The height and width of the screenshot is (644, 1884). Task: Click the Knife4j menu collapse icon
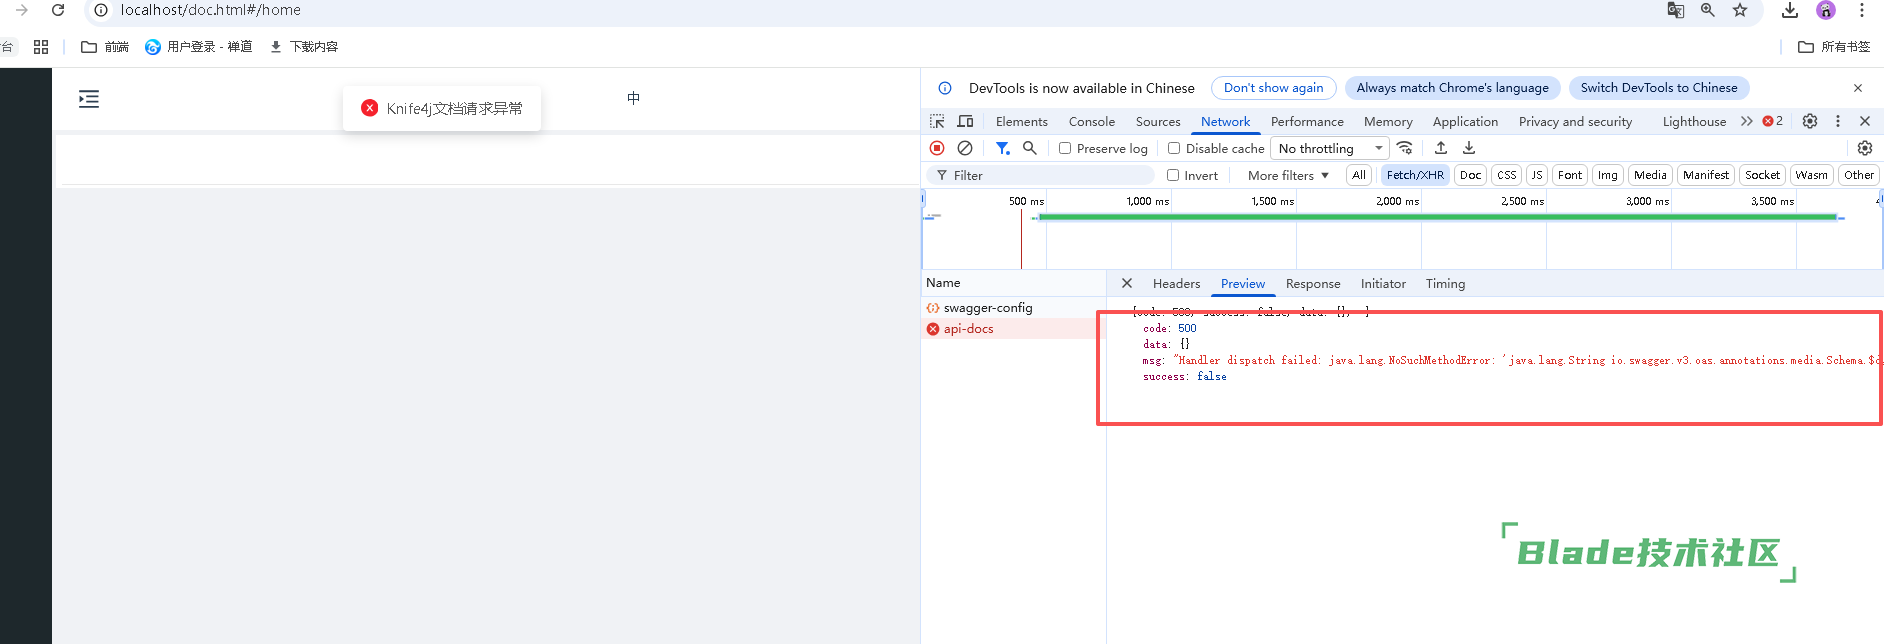coord(89,99)
